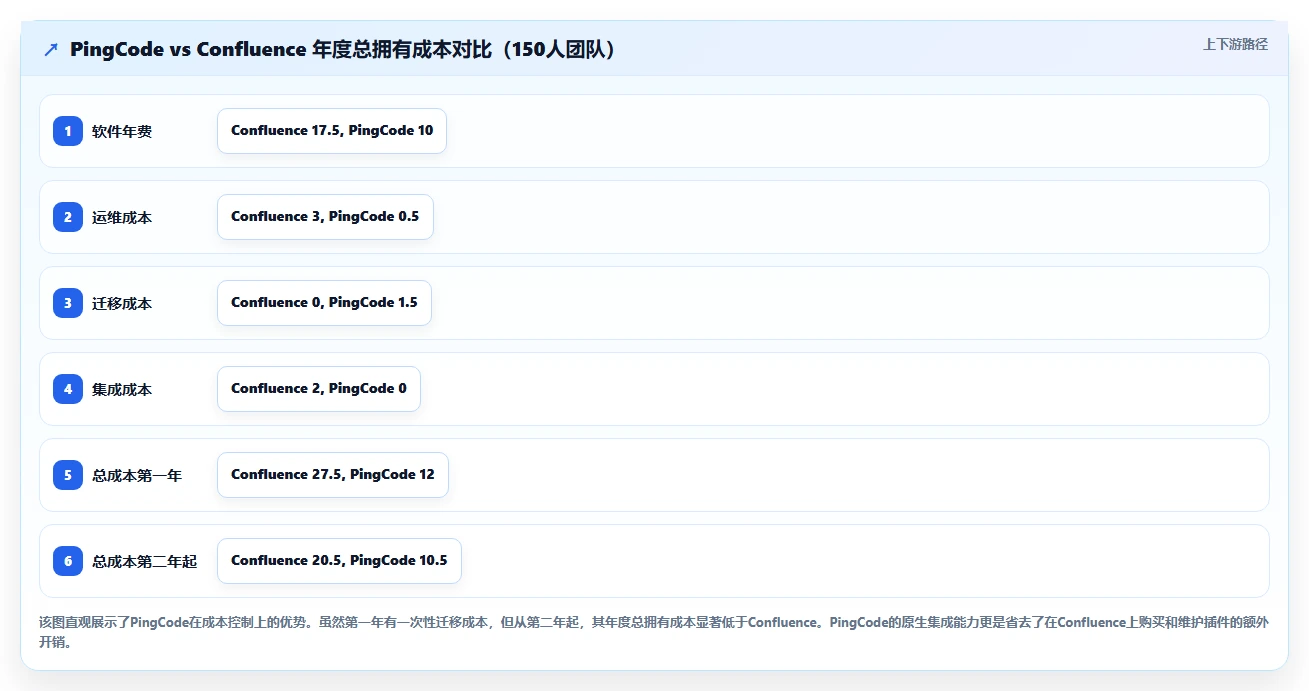Select step badge number 5
The height and width of the screenshot is (691, 1309).
click(68, 475)
